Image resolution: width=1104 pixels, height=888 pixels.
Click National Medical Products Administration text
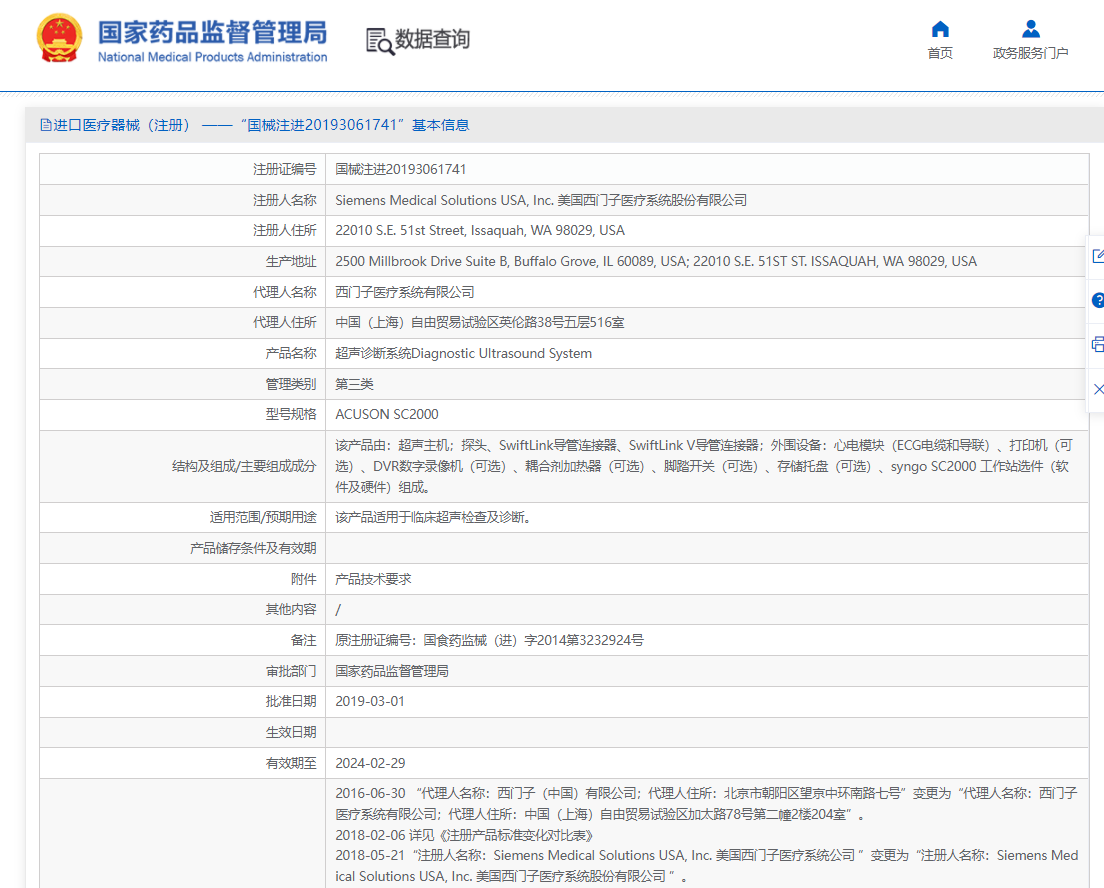tap(212, 57)
